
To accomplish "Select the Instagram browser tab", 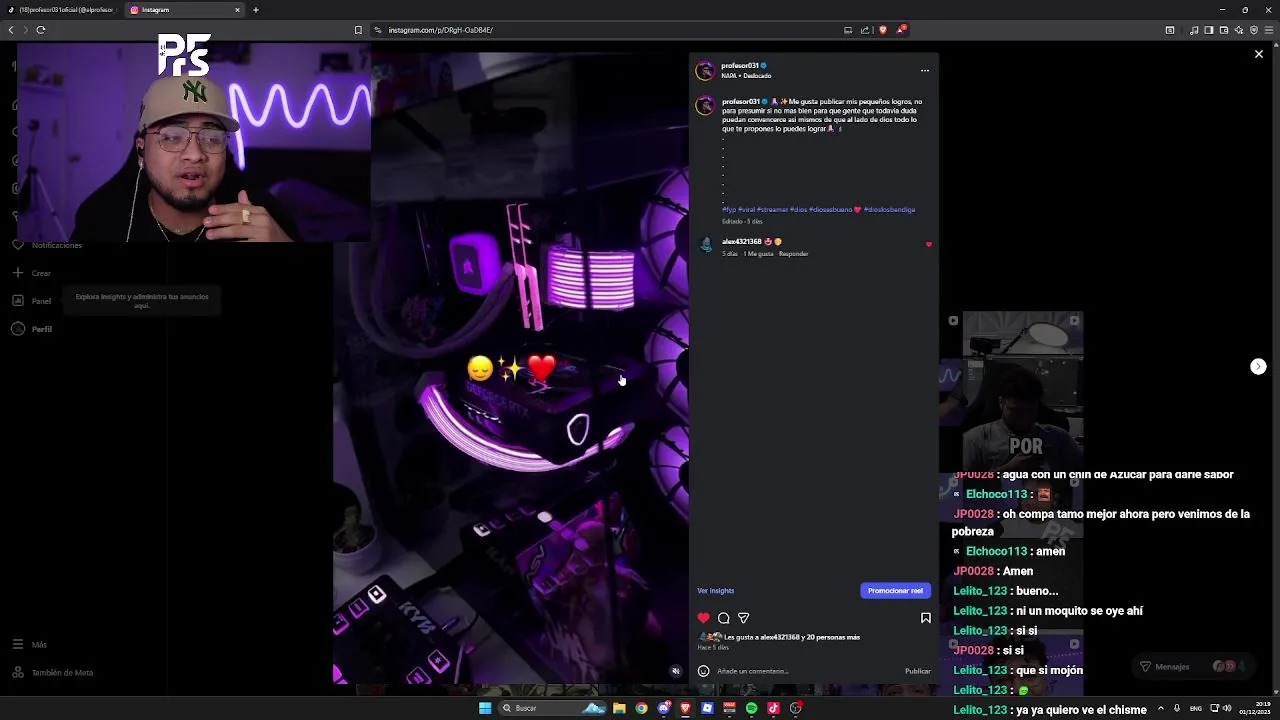I will click(x=184, y=10).
